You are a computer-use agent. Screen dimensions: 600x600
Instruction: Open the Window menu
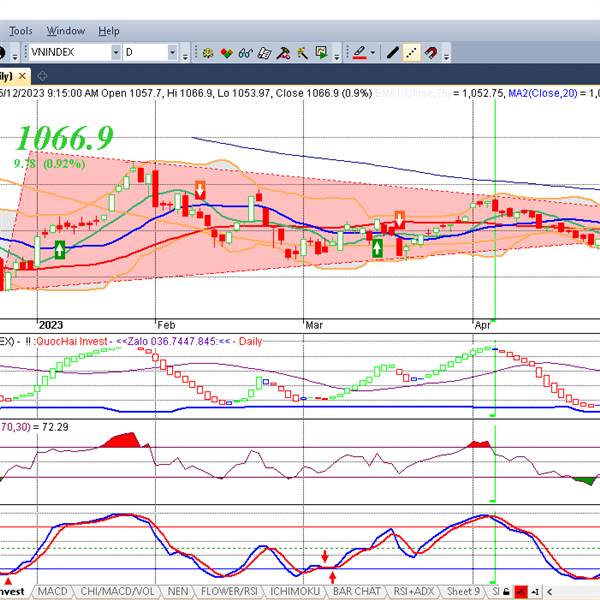coord(66,31)
